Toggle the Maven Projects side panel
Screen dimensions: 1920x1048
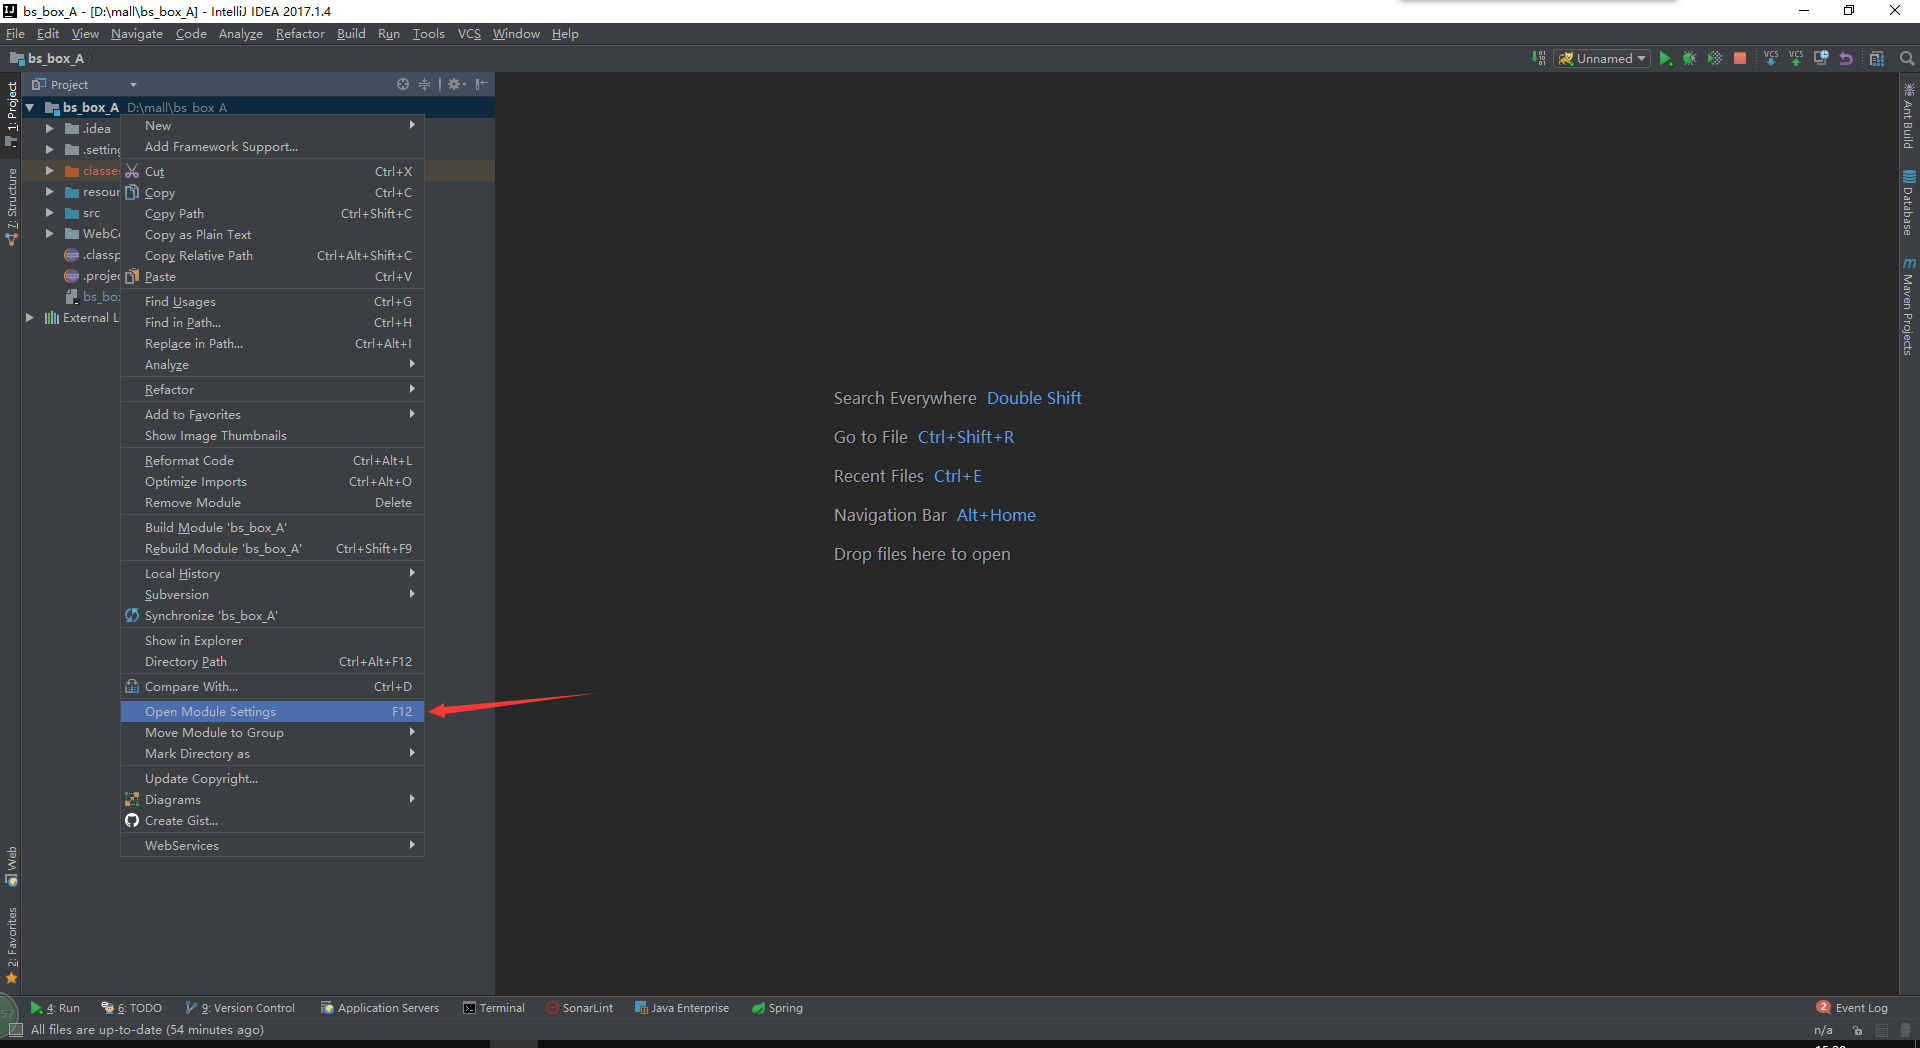1908,306
